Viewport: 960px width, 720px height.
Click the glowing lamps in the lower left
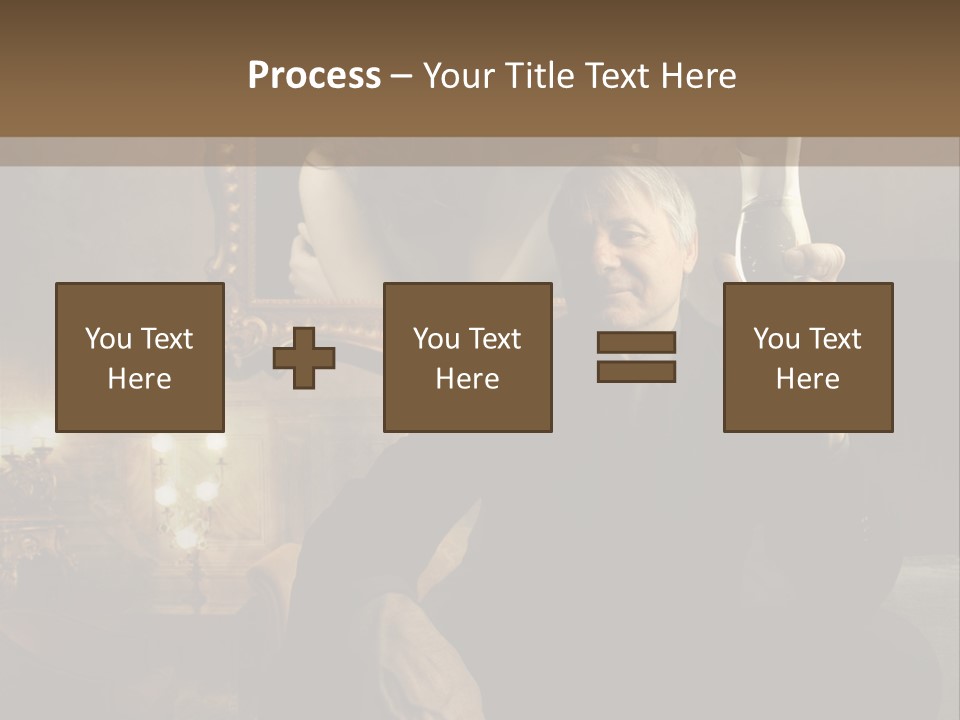click(187, 490)
